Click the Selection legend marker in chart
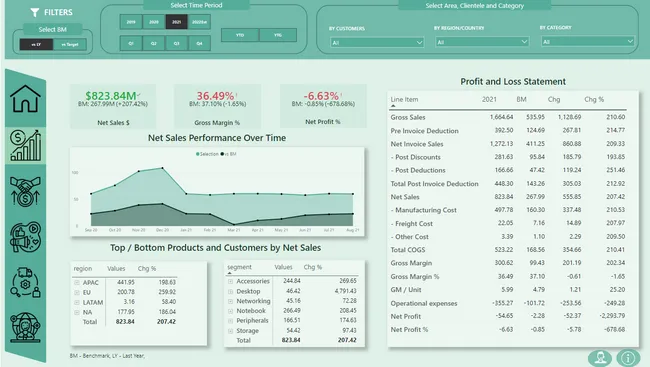The height and width of the screenshot is (367, 650). [x=198, y=154]
